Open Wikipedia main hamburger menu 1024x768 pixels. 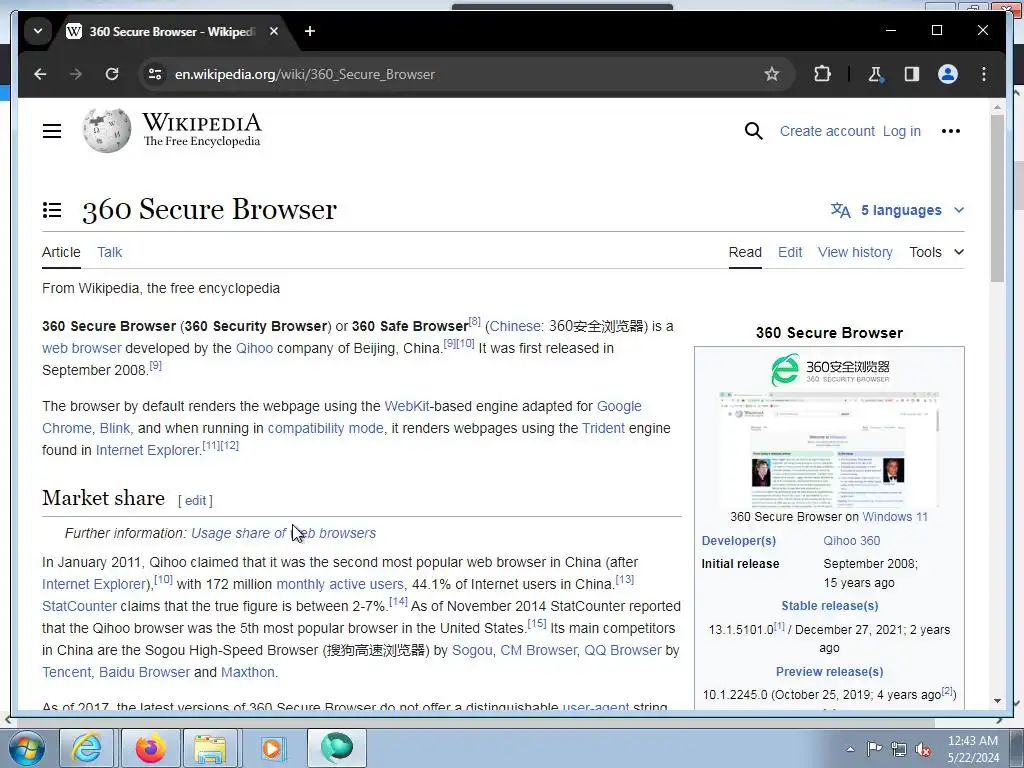[52, 131]
